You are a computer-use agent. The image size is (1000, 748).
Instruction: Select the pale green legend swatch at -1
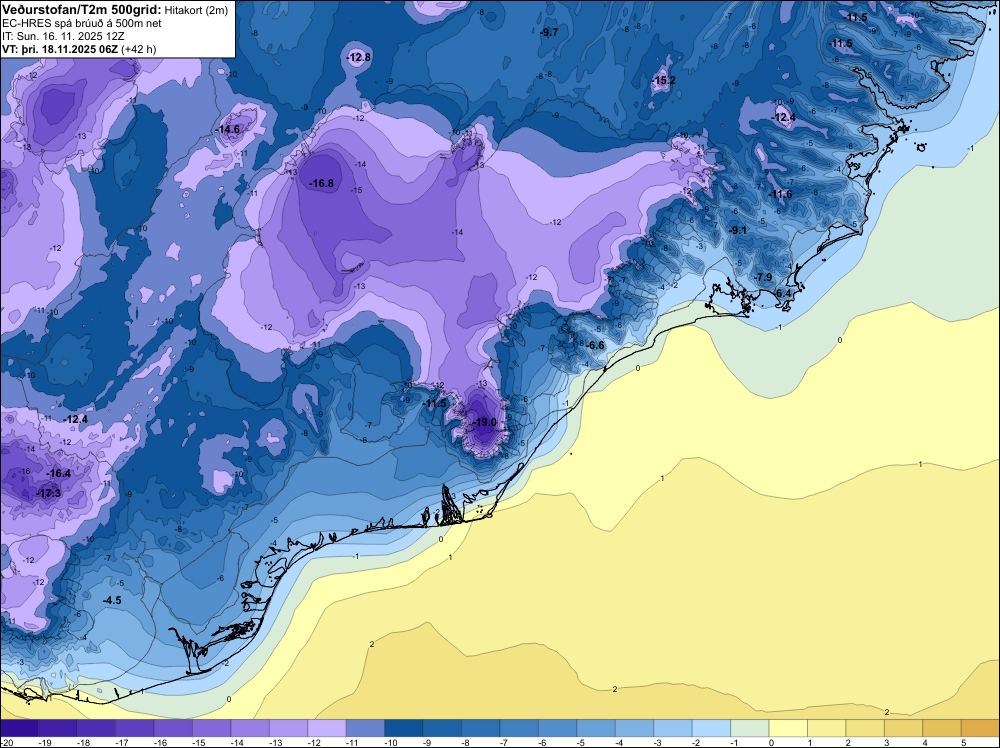[750, 728]
